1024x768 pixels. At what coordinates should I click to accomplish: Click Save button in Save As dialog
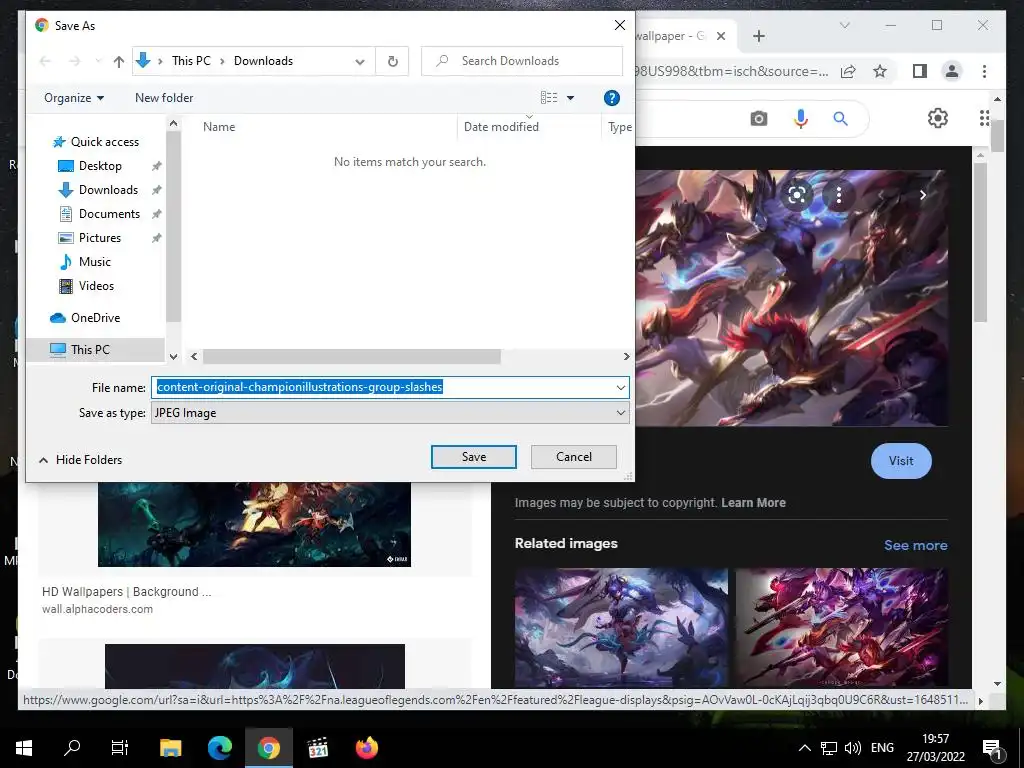[x=473, y=457]
